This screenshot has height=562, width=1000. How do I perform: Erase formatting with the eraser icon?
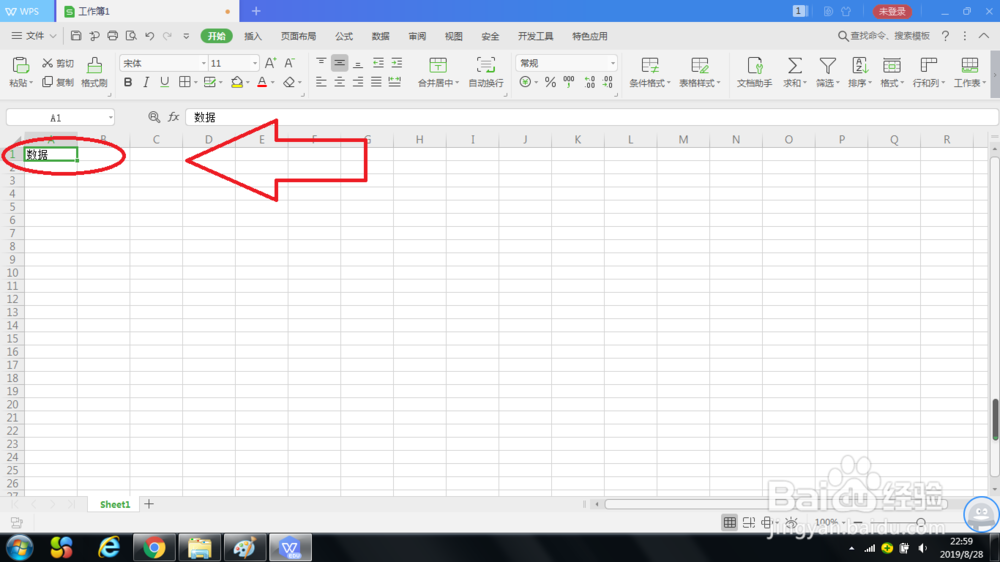coord(290,82)
